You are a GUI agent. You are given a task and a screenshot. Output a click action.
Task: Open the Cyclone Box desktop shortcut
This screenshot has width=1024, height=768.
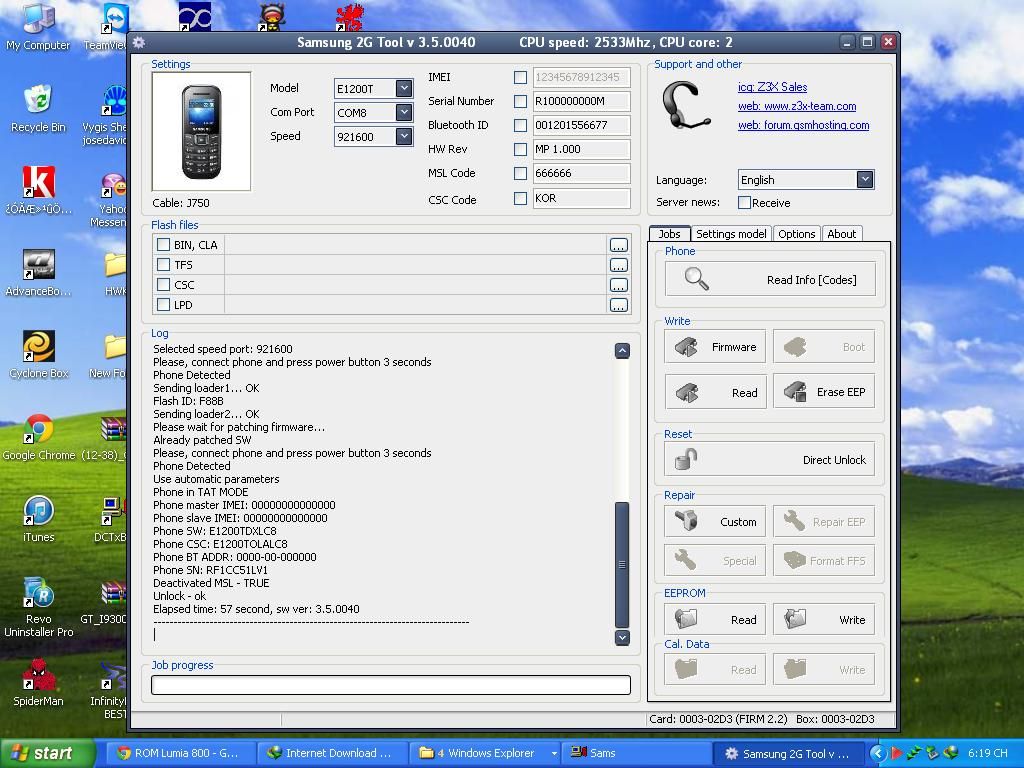point(39,355)
